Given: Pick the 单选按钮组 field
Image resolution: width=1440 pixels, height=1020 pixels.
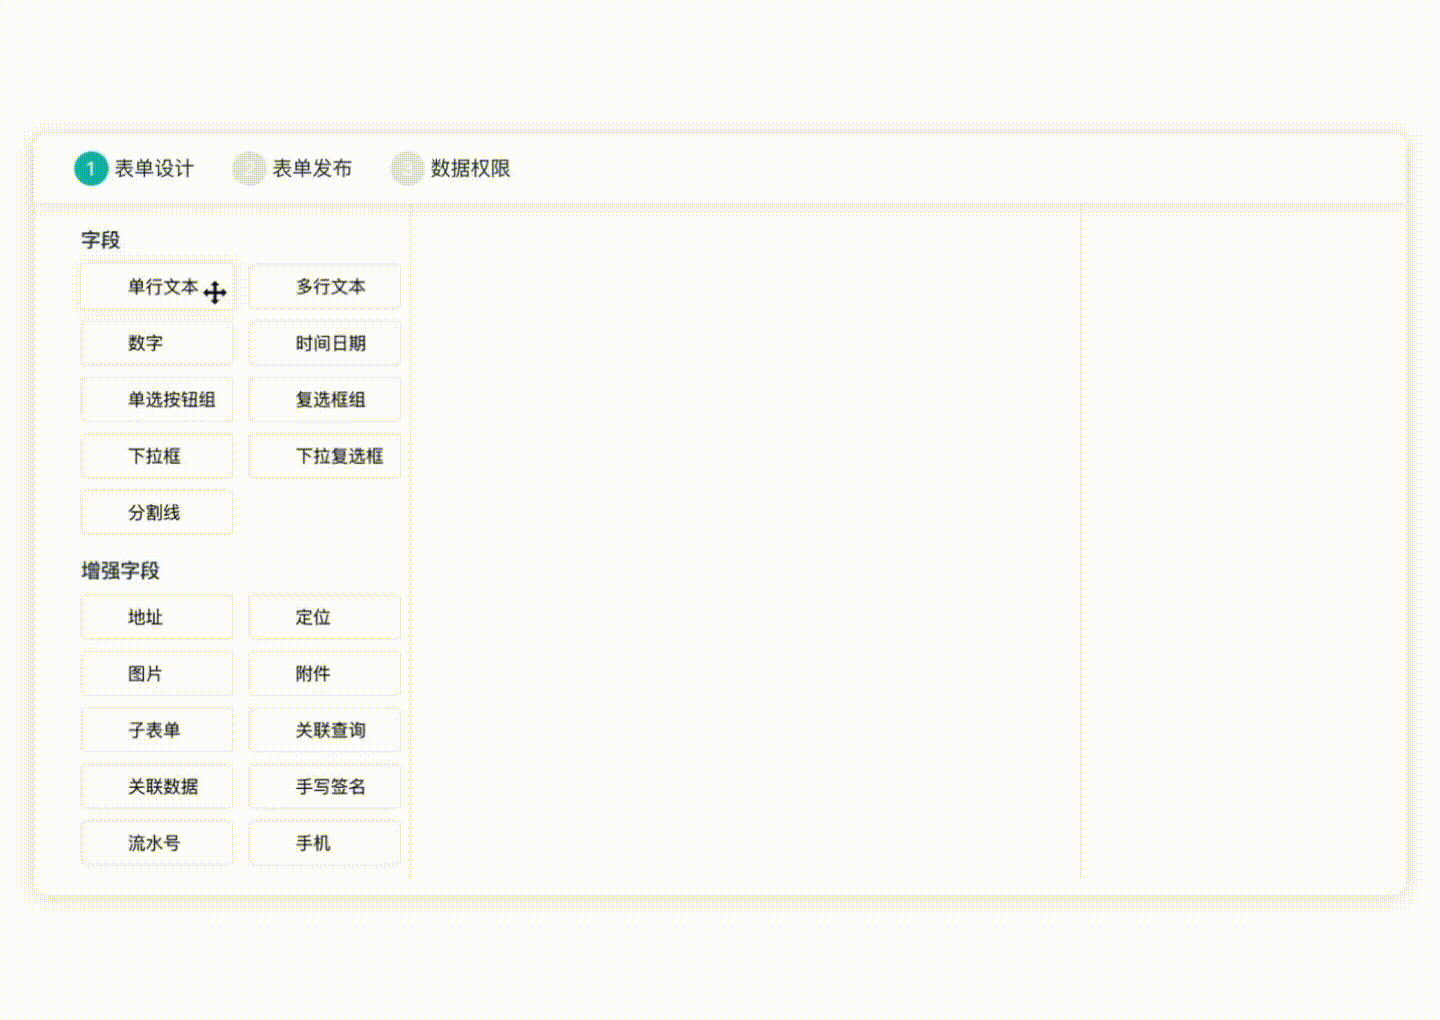Looking at the screenshot, I should click(x=157, y=400).
